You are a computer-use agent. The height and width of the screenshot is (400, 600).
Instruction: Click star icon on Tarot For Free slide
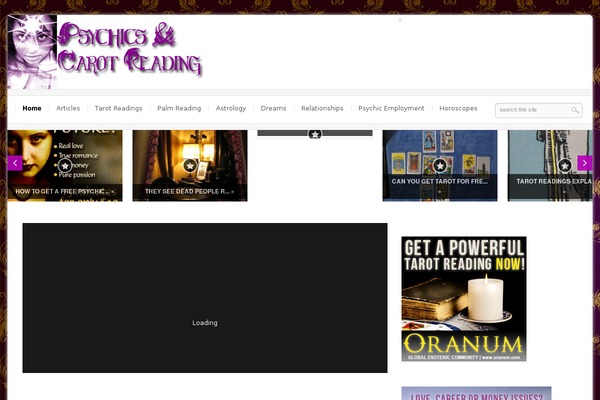pyautogui.click(x=440, y=166)
